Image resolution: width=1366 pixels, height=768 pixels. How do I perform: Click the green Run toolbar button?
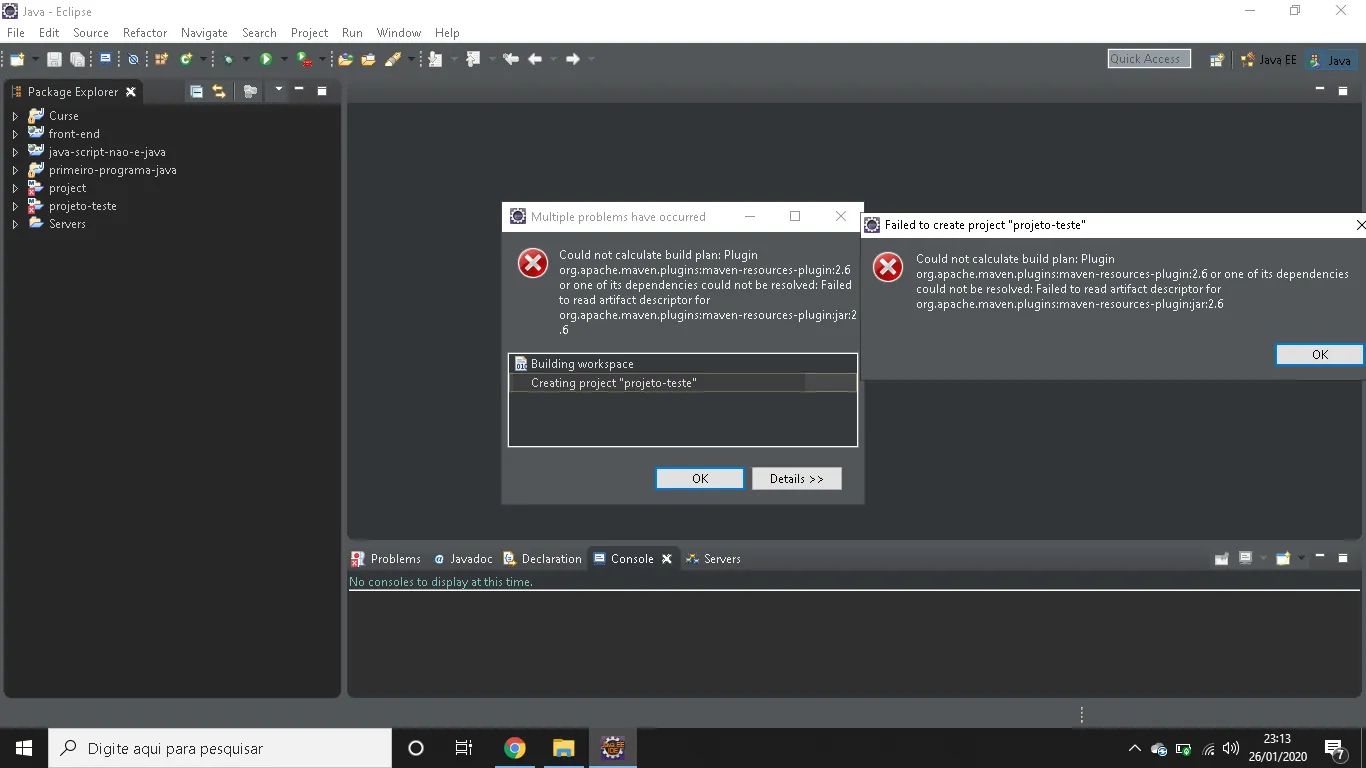266,60
